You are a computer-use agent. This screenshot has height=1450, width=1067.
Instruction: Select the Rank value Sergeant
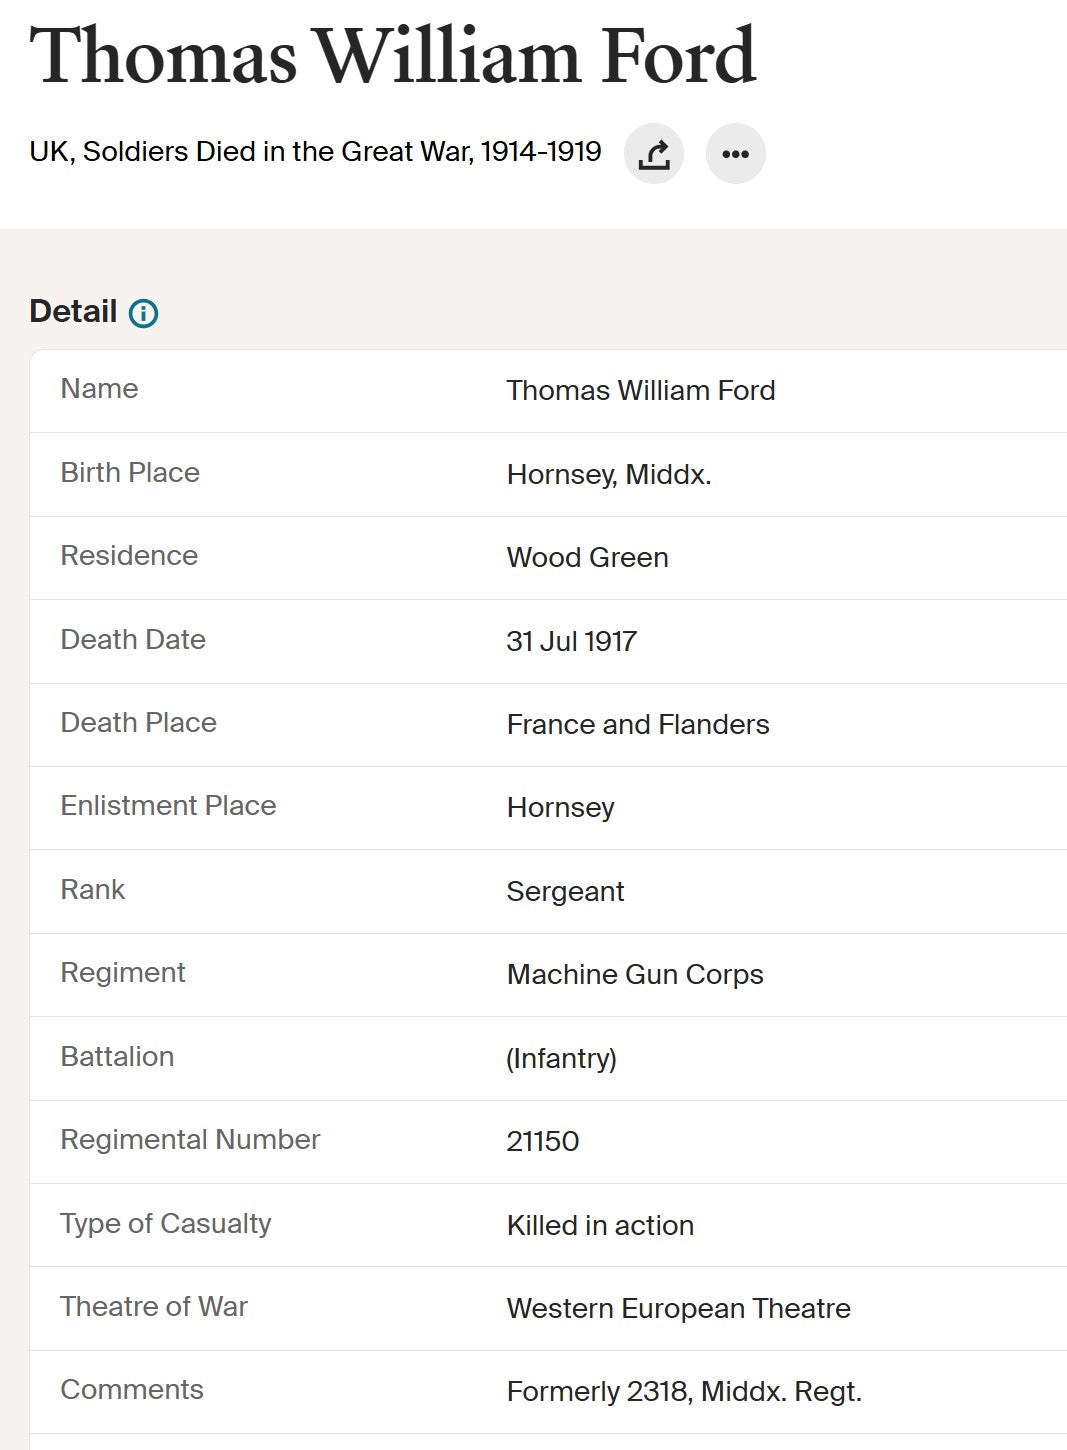coord(565,891)
